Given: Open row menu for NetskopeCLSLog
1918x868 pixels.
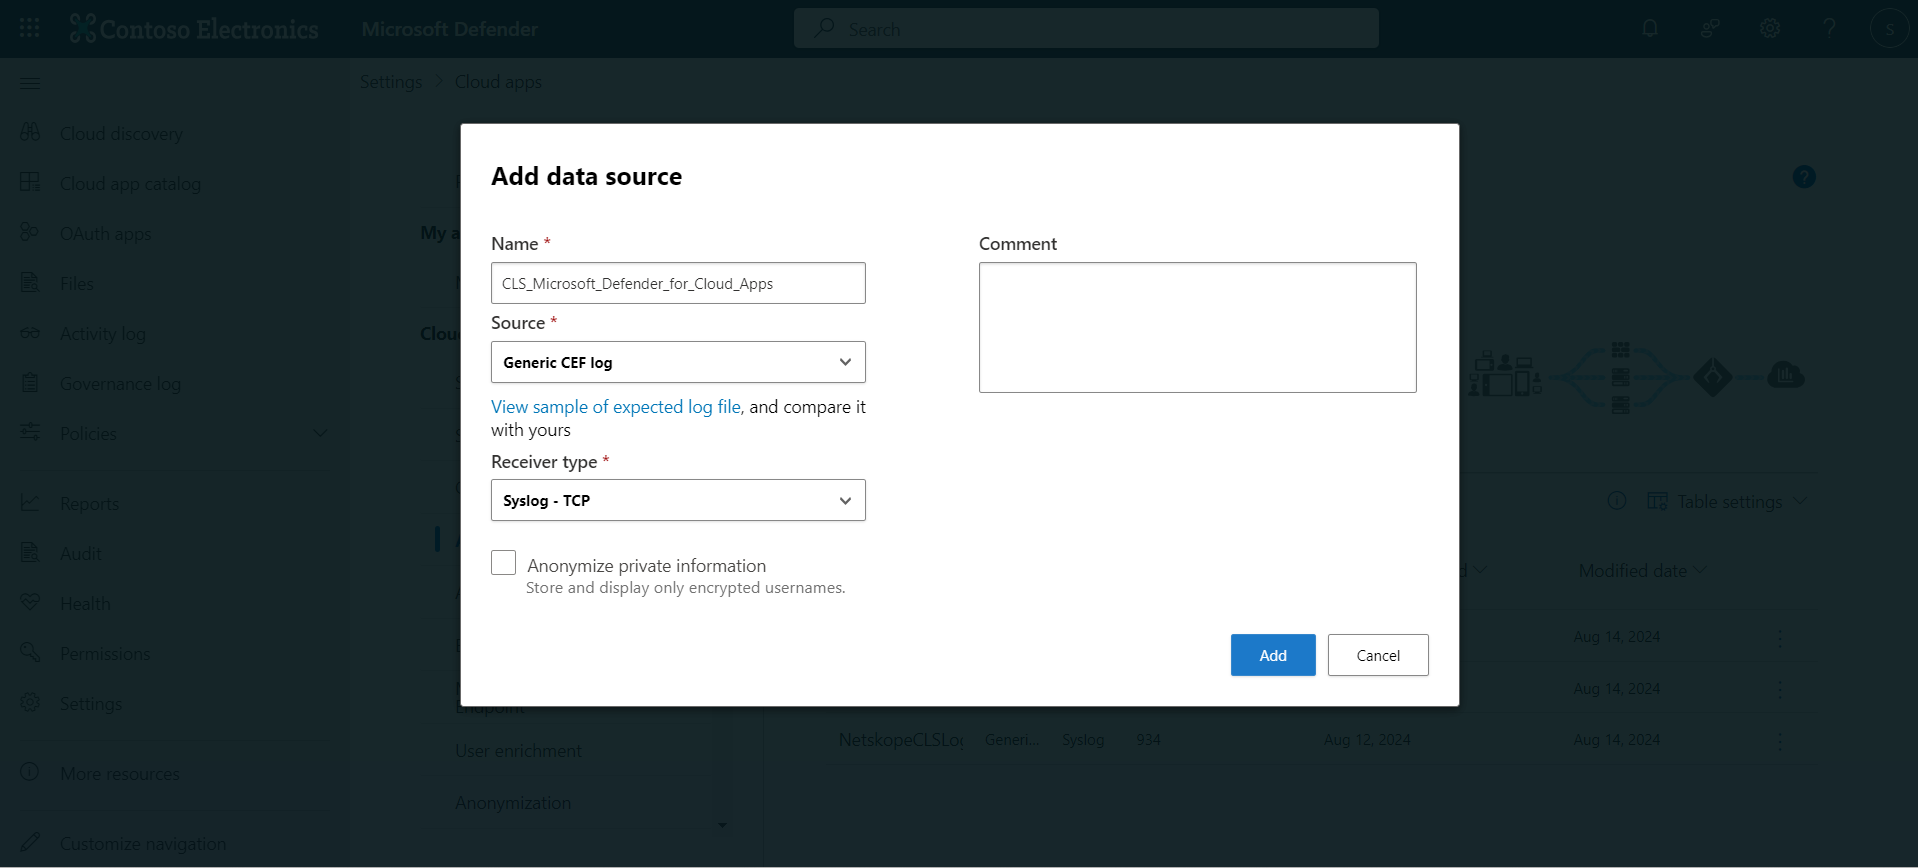Looking at the screenshot, I should click(x=1780, y=740).
